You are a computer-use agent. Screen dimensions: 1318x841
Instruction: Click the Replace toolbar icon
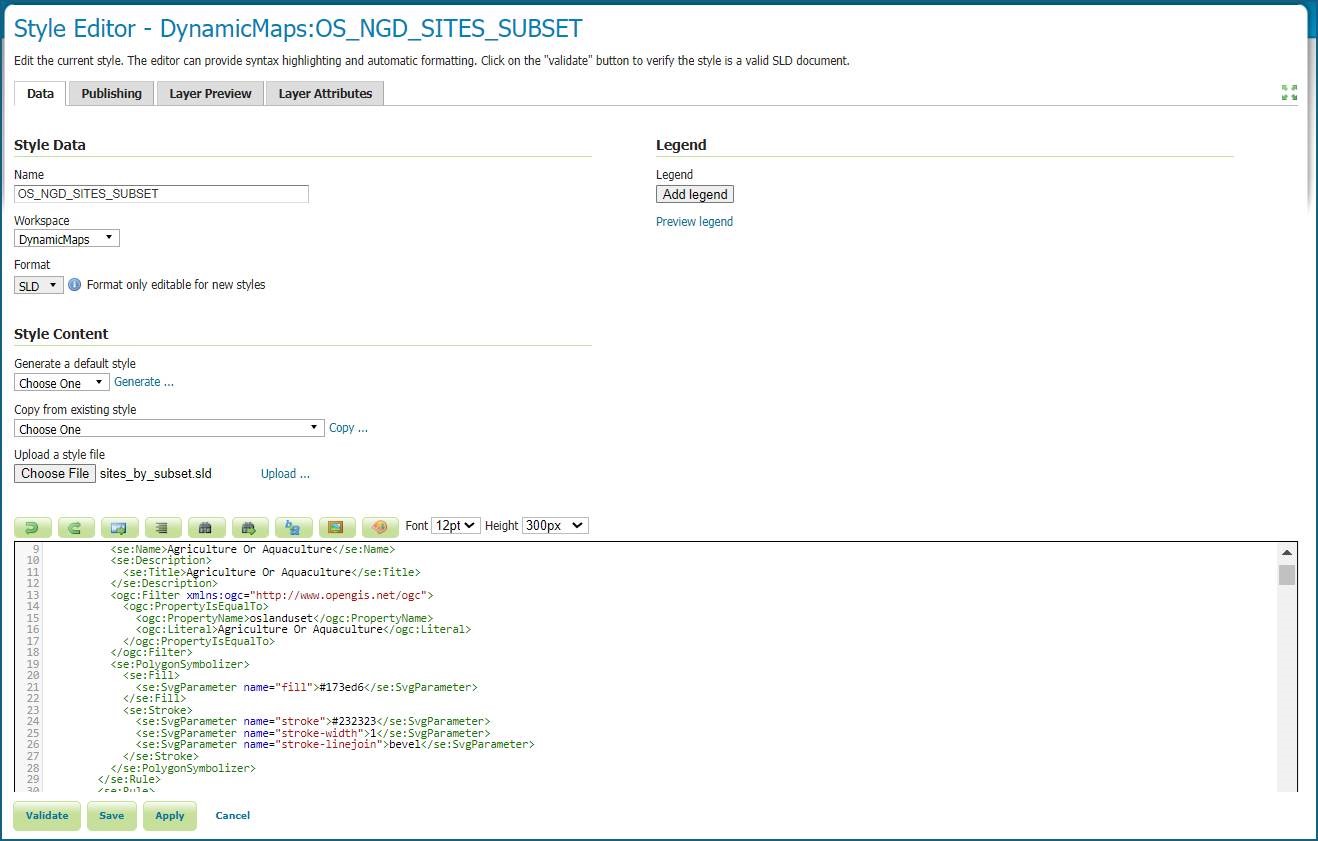(293, 526)
